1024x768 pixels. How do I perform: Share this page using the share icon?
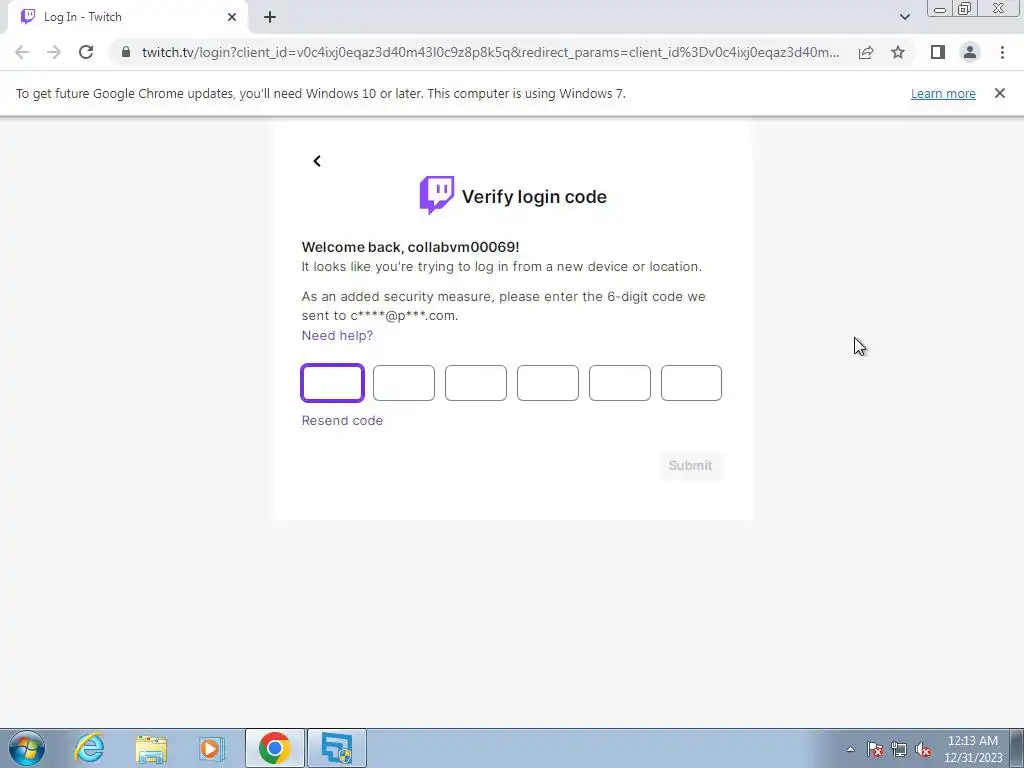pyautogui.click(x=866, y=52)
